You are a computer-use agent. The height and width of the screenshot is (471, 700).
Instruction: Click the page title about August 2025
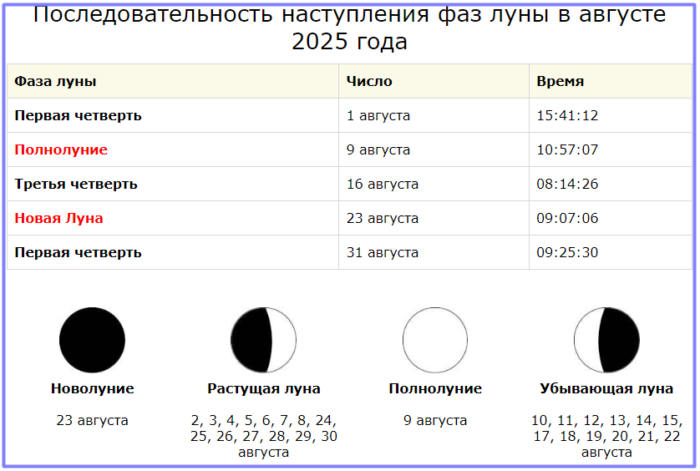pos(349,29)
